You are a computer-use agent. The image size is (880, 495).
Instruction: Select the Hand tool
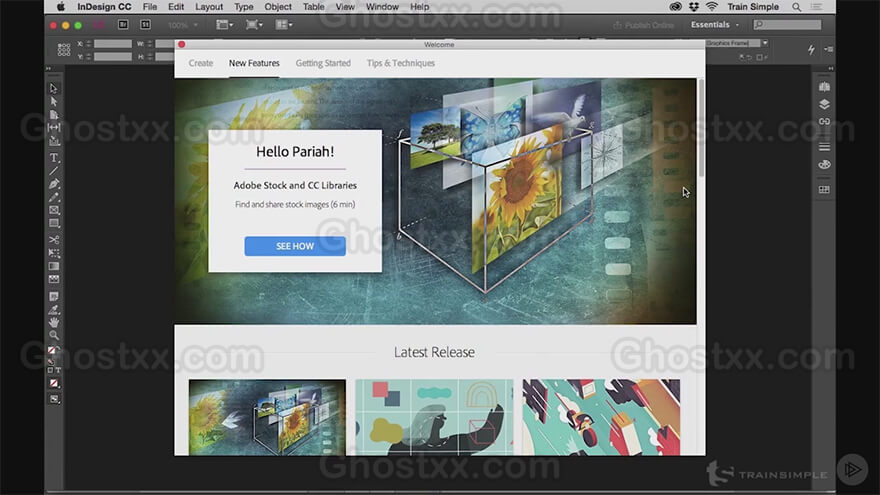point(54,322)
